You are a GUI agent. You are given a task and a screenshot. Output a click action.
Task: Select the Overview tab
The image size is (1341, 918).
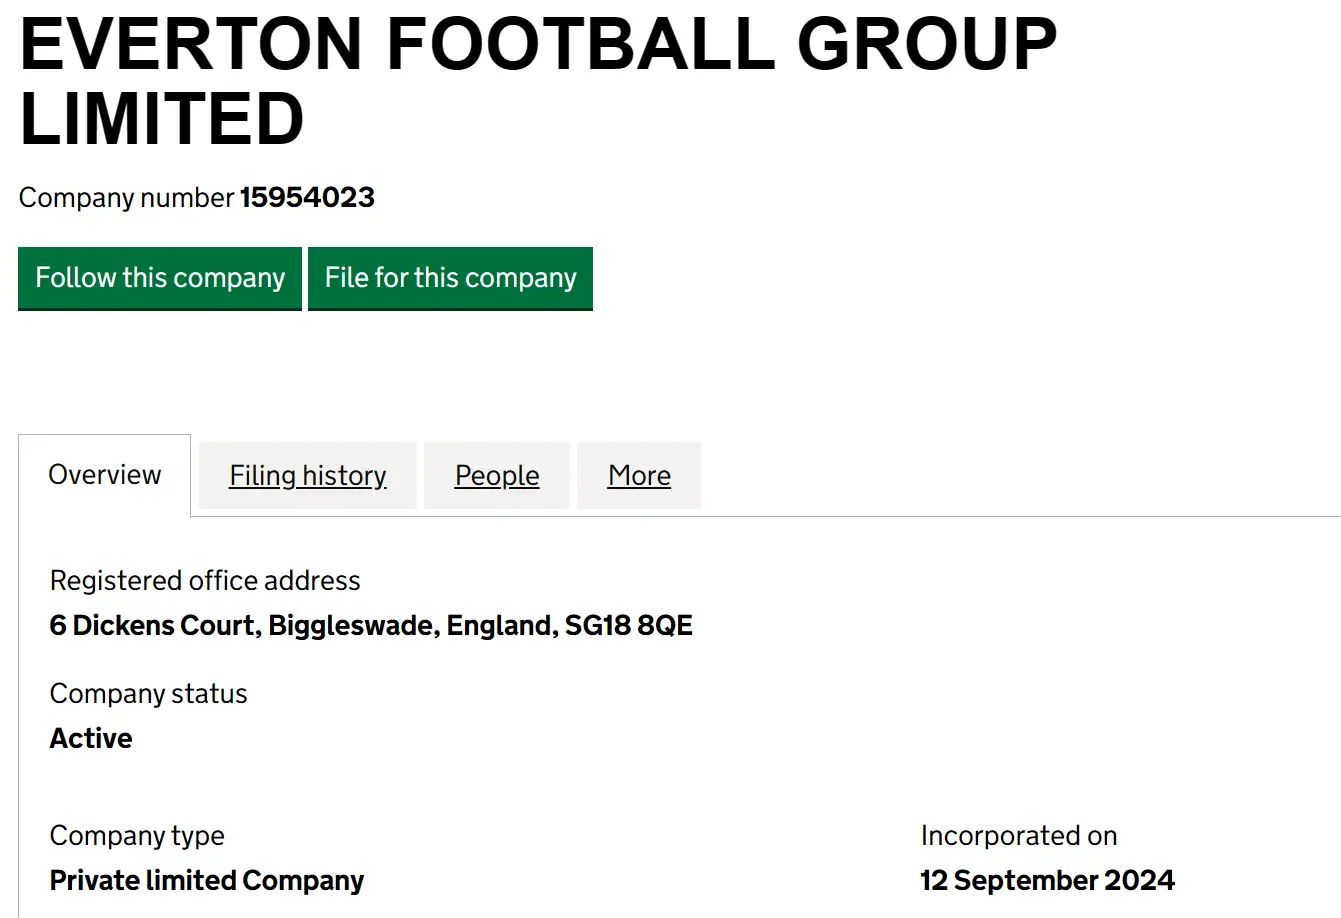click(105, 475)
